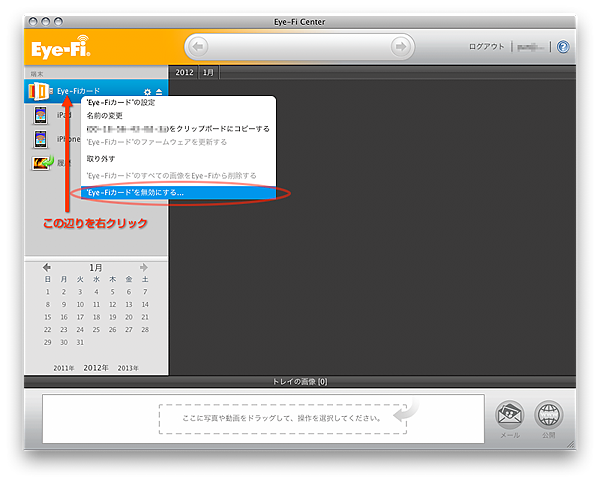Open the history icon in sidebar
The width and height of the screenshot is (600, 491).
(42, 163)
